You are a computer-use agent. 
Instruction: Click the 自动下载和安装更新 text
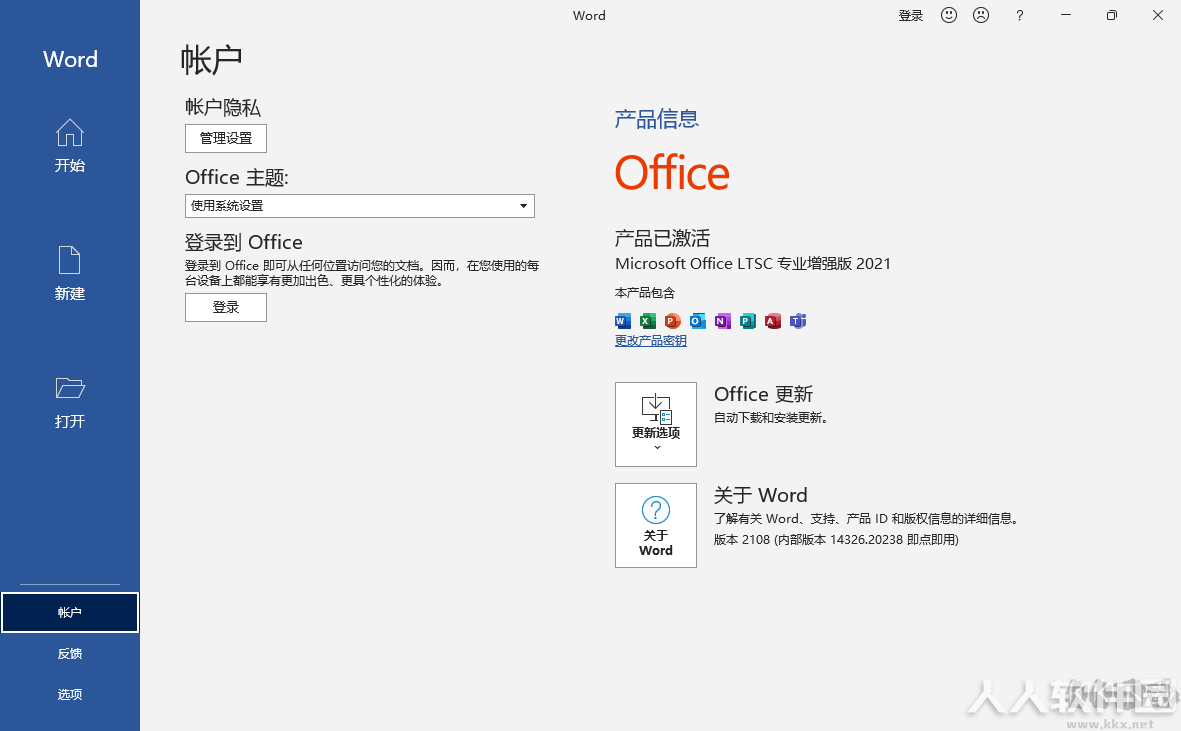(x=771, y=418)
